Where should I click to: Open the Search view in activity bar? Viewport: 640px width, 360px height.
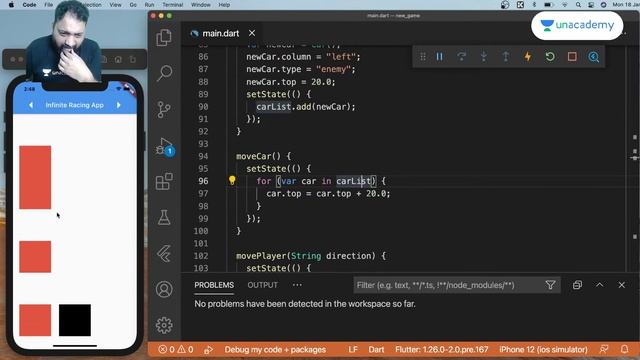(x=164, y=73)
